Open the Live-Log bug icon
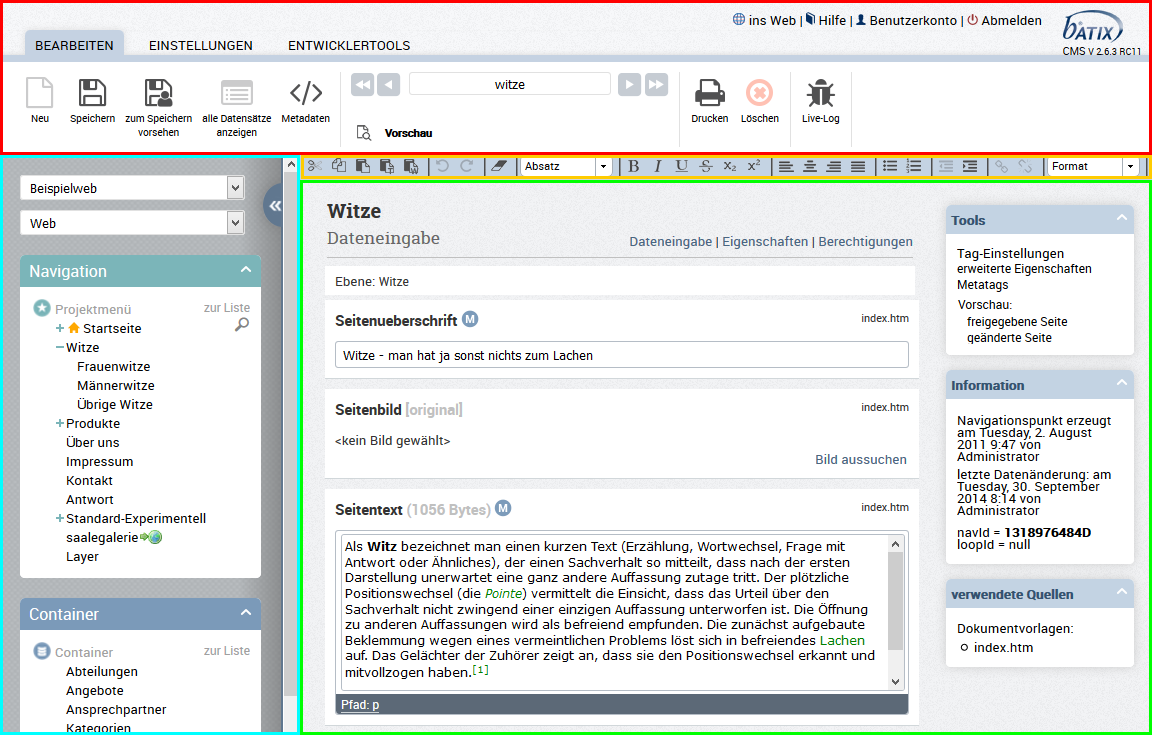This screenshot has width=1152, height=735. [x=821, y=93]
